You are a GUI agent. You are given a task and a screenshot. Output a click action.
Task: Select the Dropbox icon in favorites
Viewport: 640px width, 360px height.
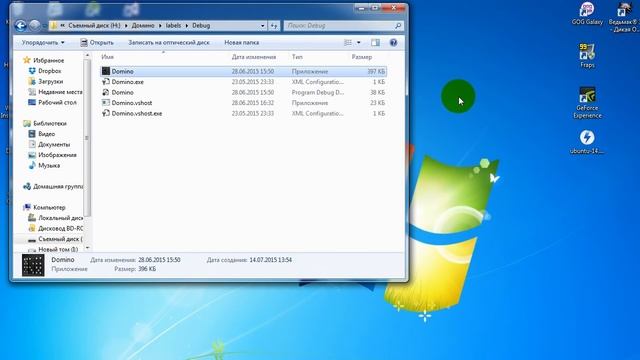(x=32, y=71)
